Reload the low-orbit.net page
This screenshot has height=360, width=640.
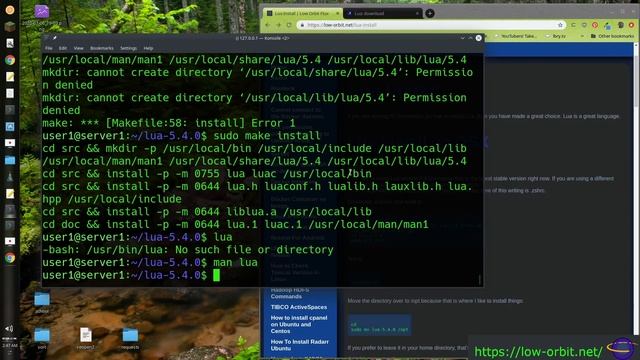(x=289, y=25)
